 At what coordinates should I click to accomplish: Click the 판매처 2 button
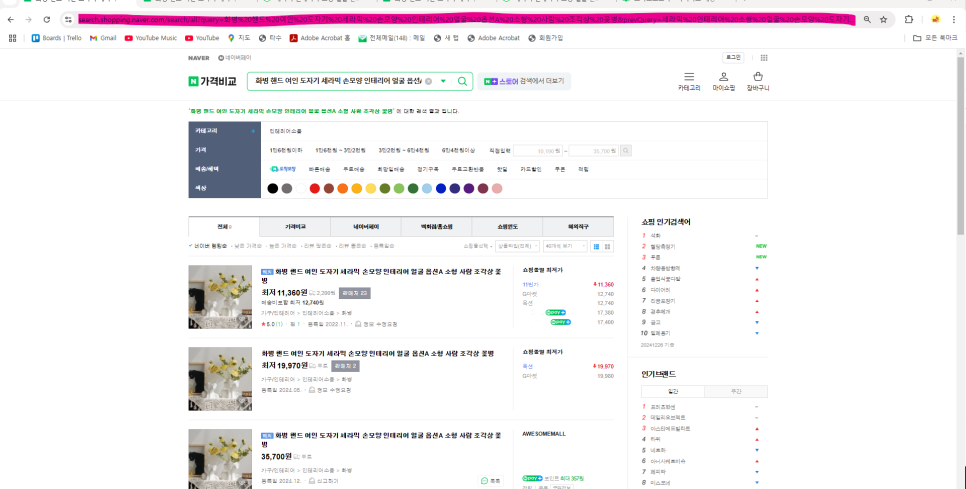(345, 366)
